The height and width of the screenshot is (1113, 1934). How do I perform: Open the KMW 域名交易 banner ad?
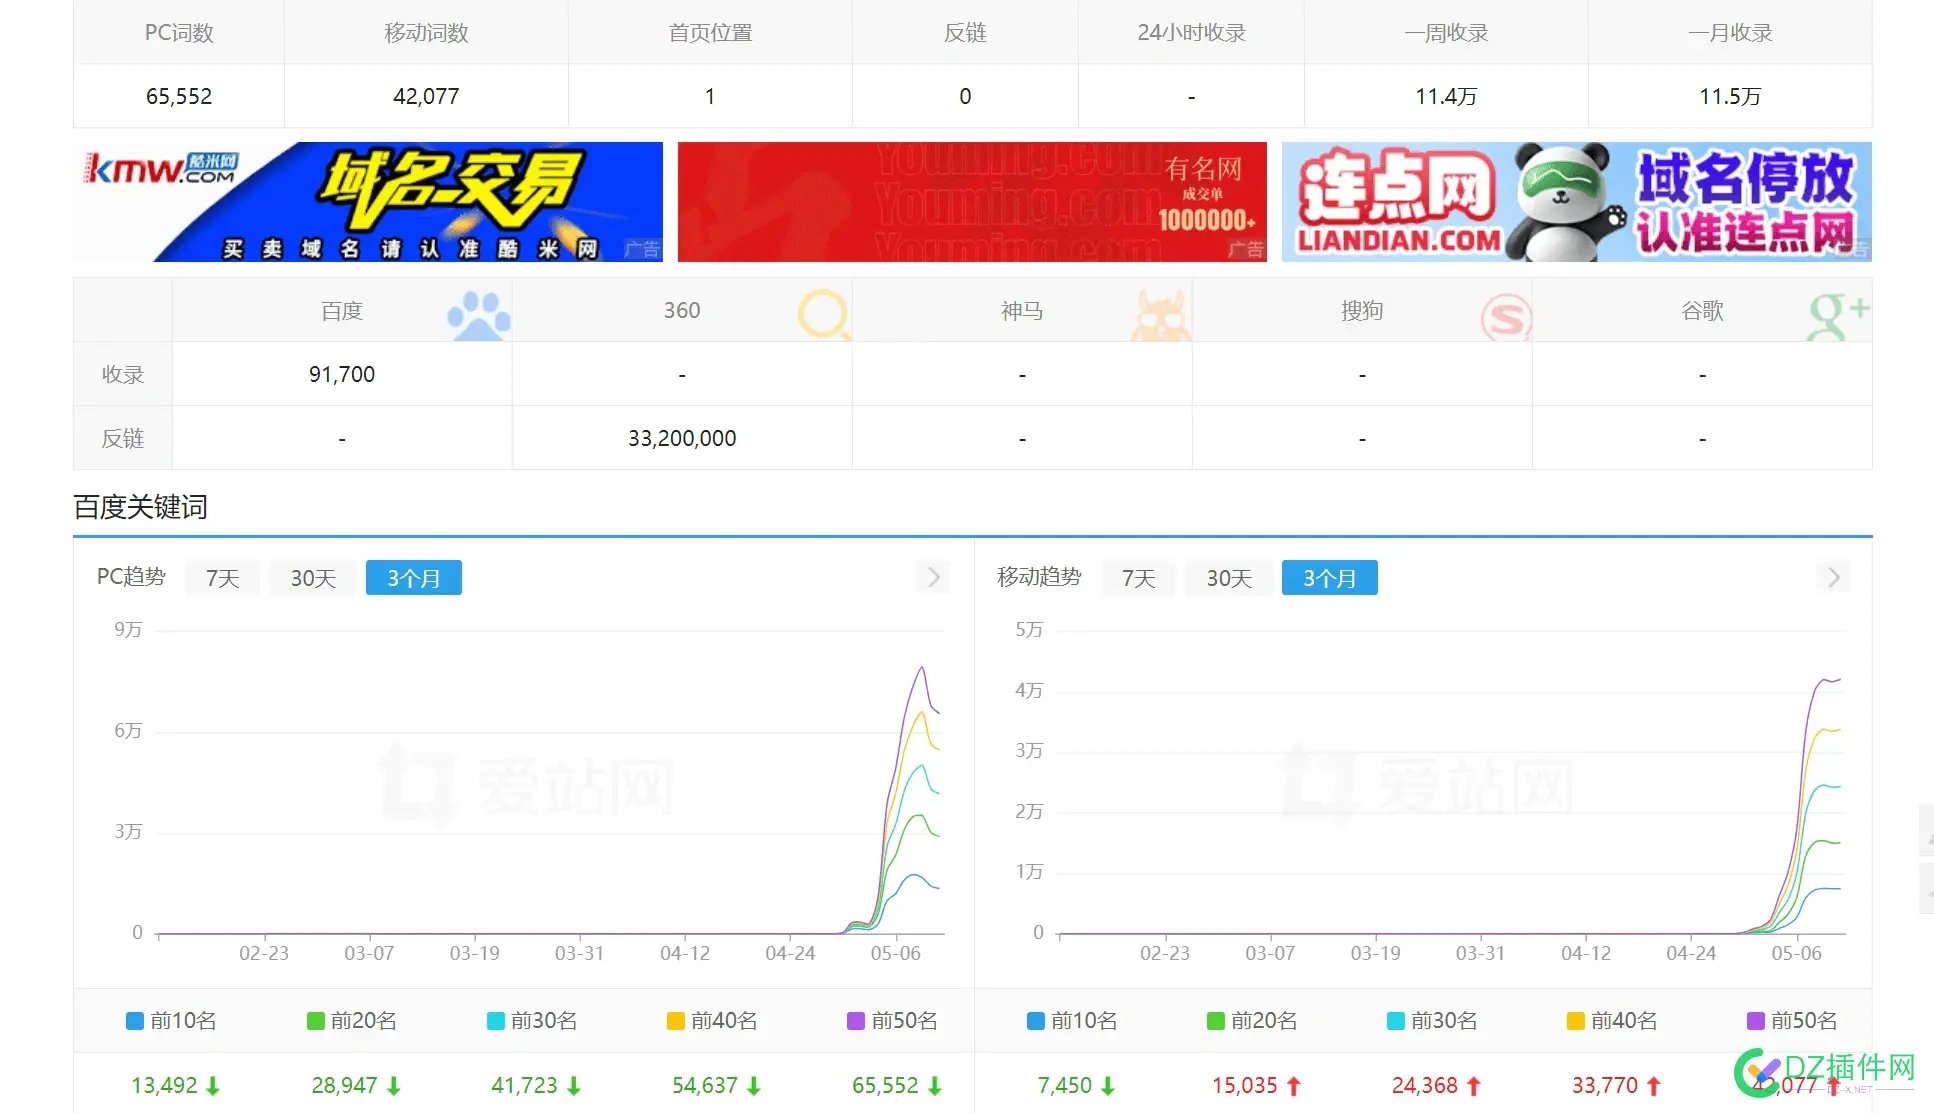coord(366,201)
